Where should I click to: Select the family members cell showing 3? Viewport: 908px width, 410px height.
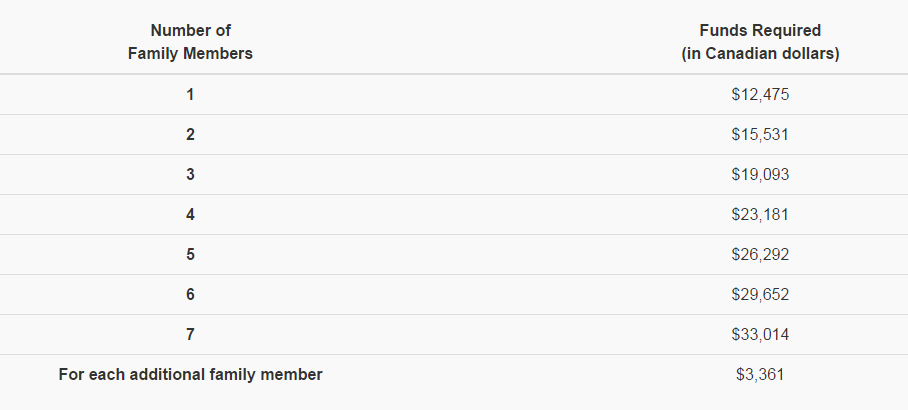coord(190,175)
